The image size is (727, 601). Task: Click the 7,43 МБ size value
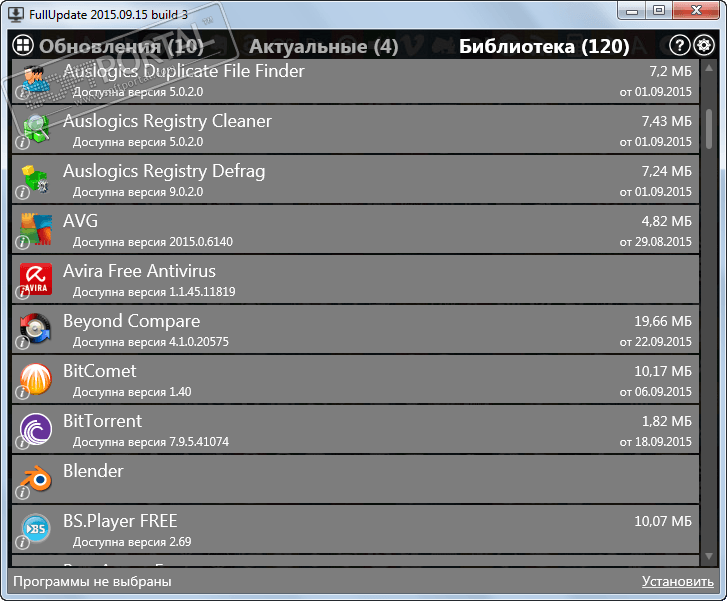667,121
